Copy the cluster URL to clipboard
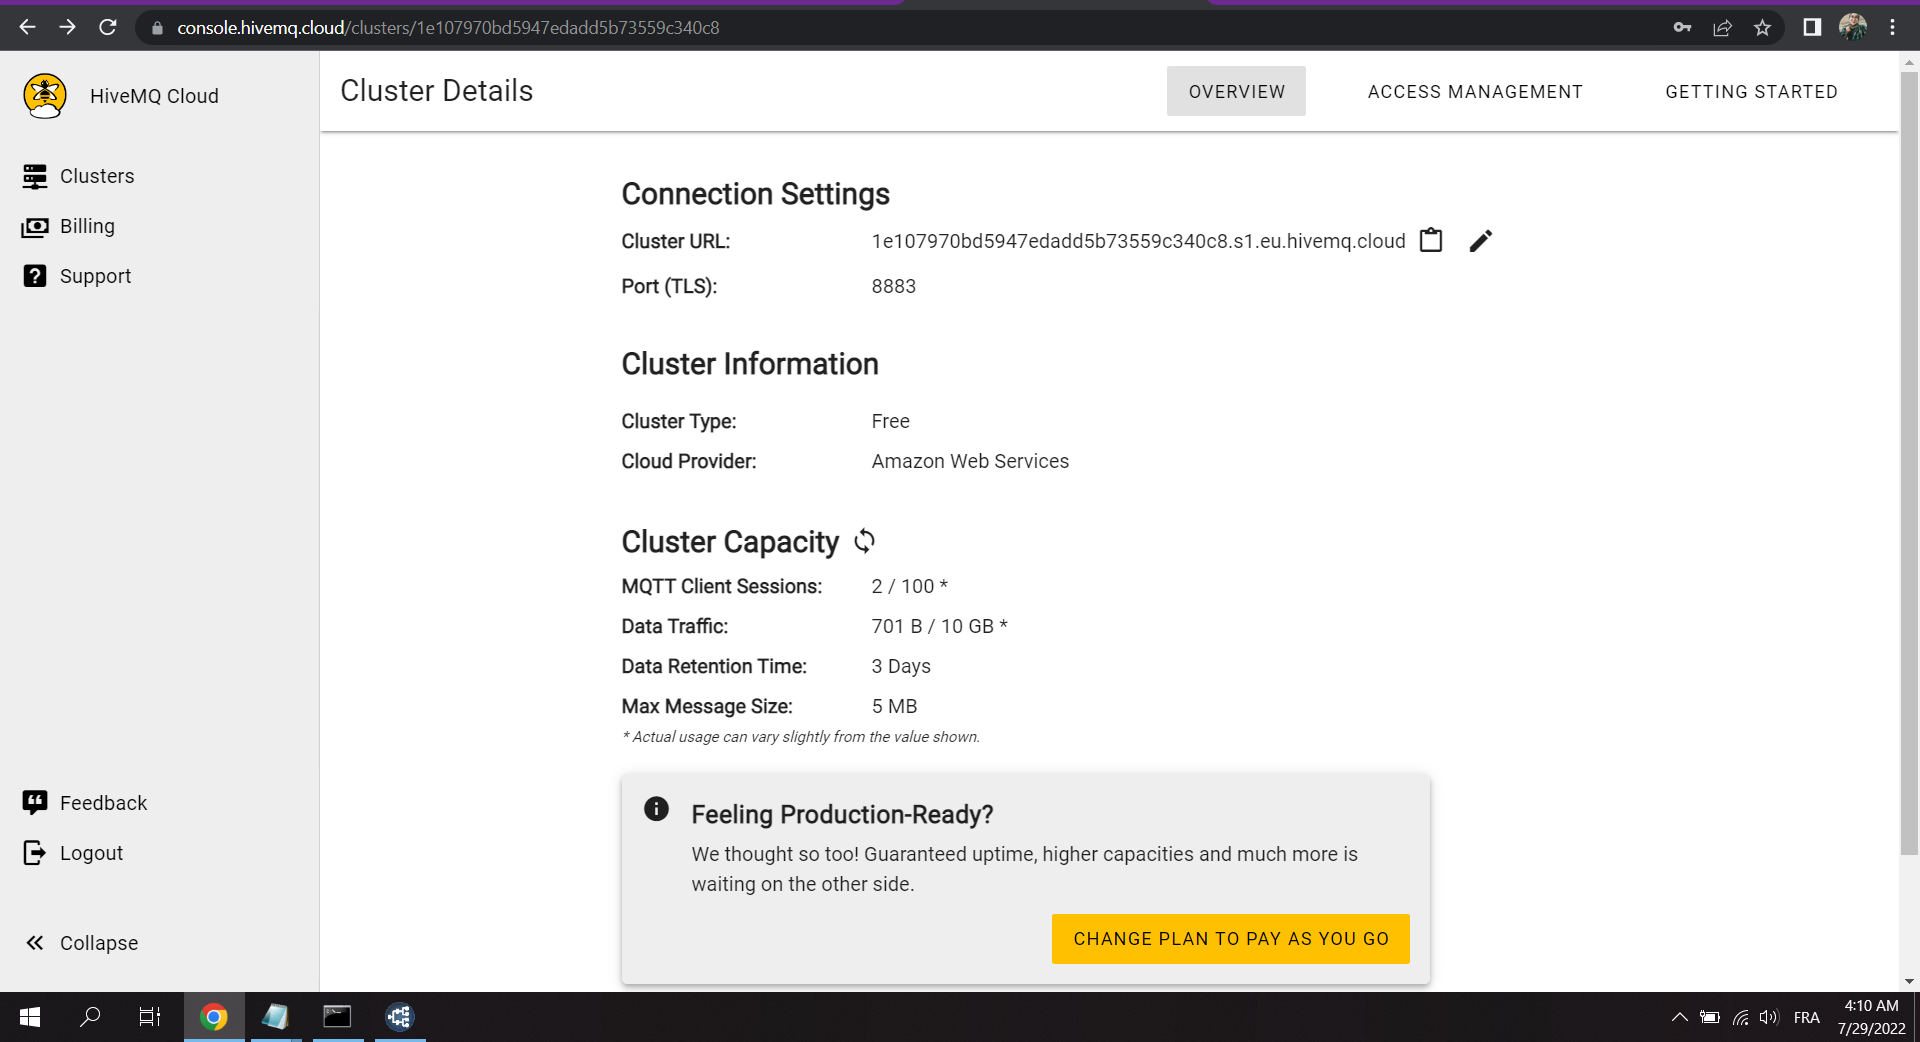The width and height of the screenshot is (1920, 1042). [1431, 240]
